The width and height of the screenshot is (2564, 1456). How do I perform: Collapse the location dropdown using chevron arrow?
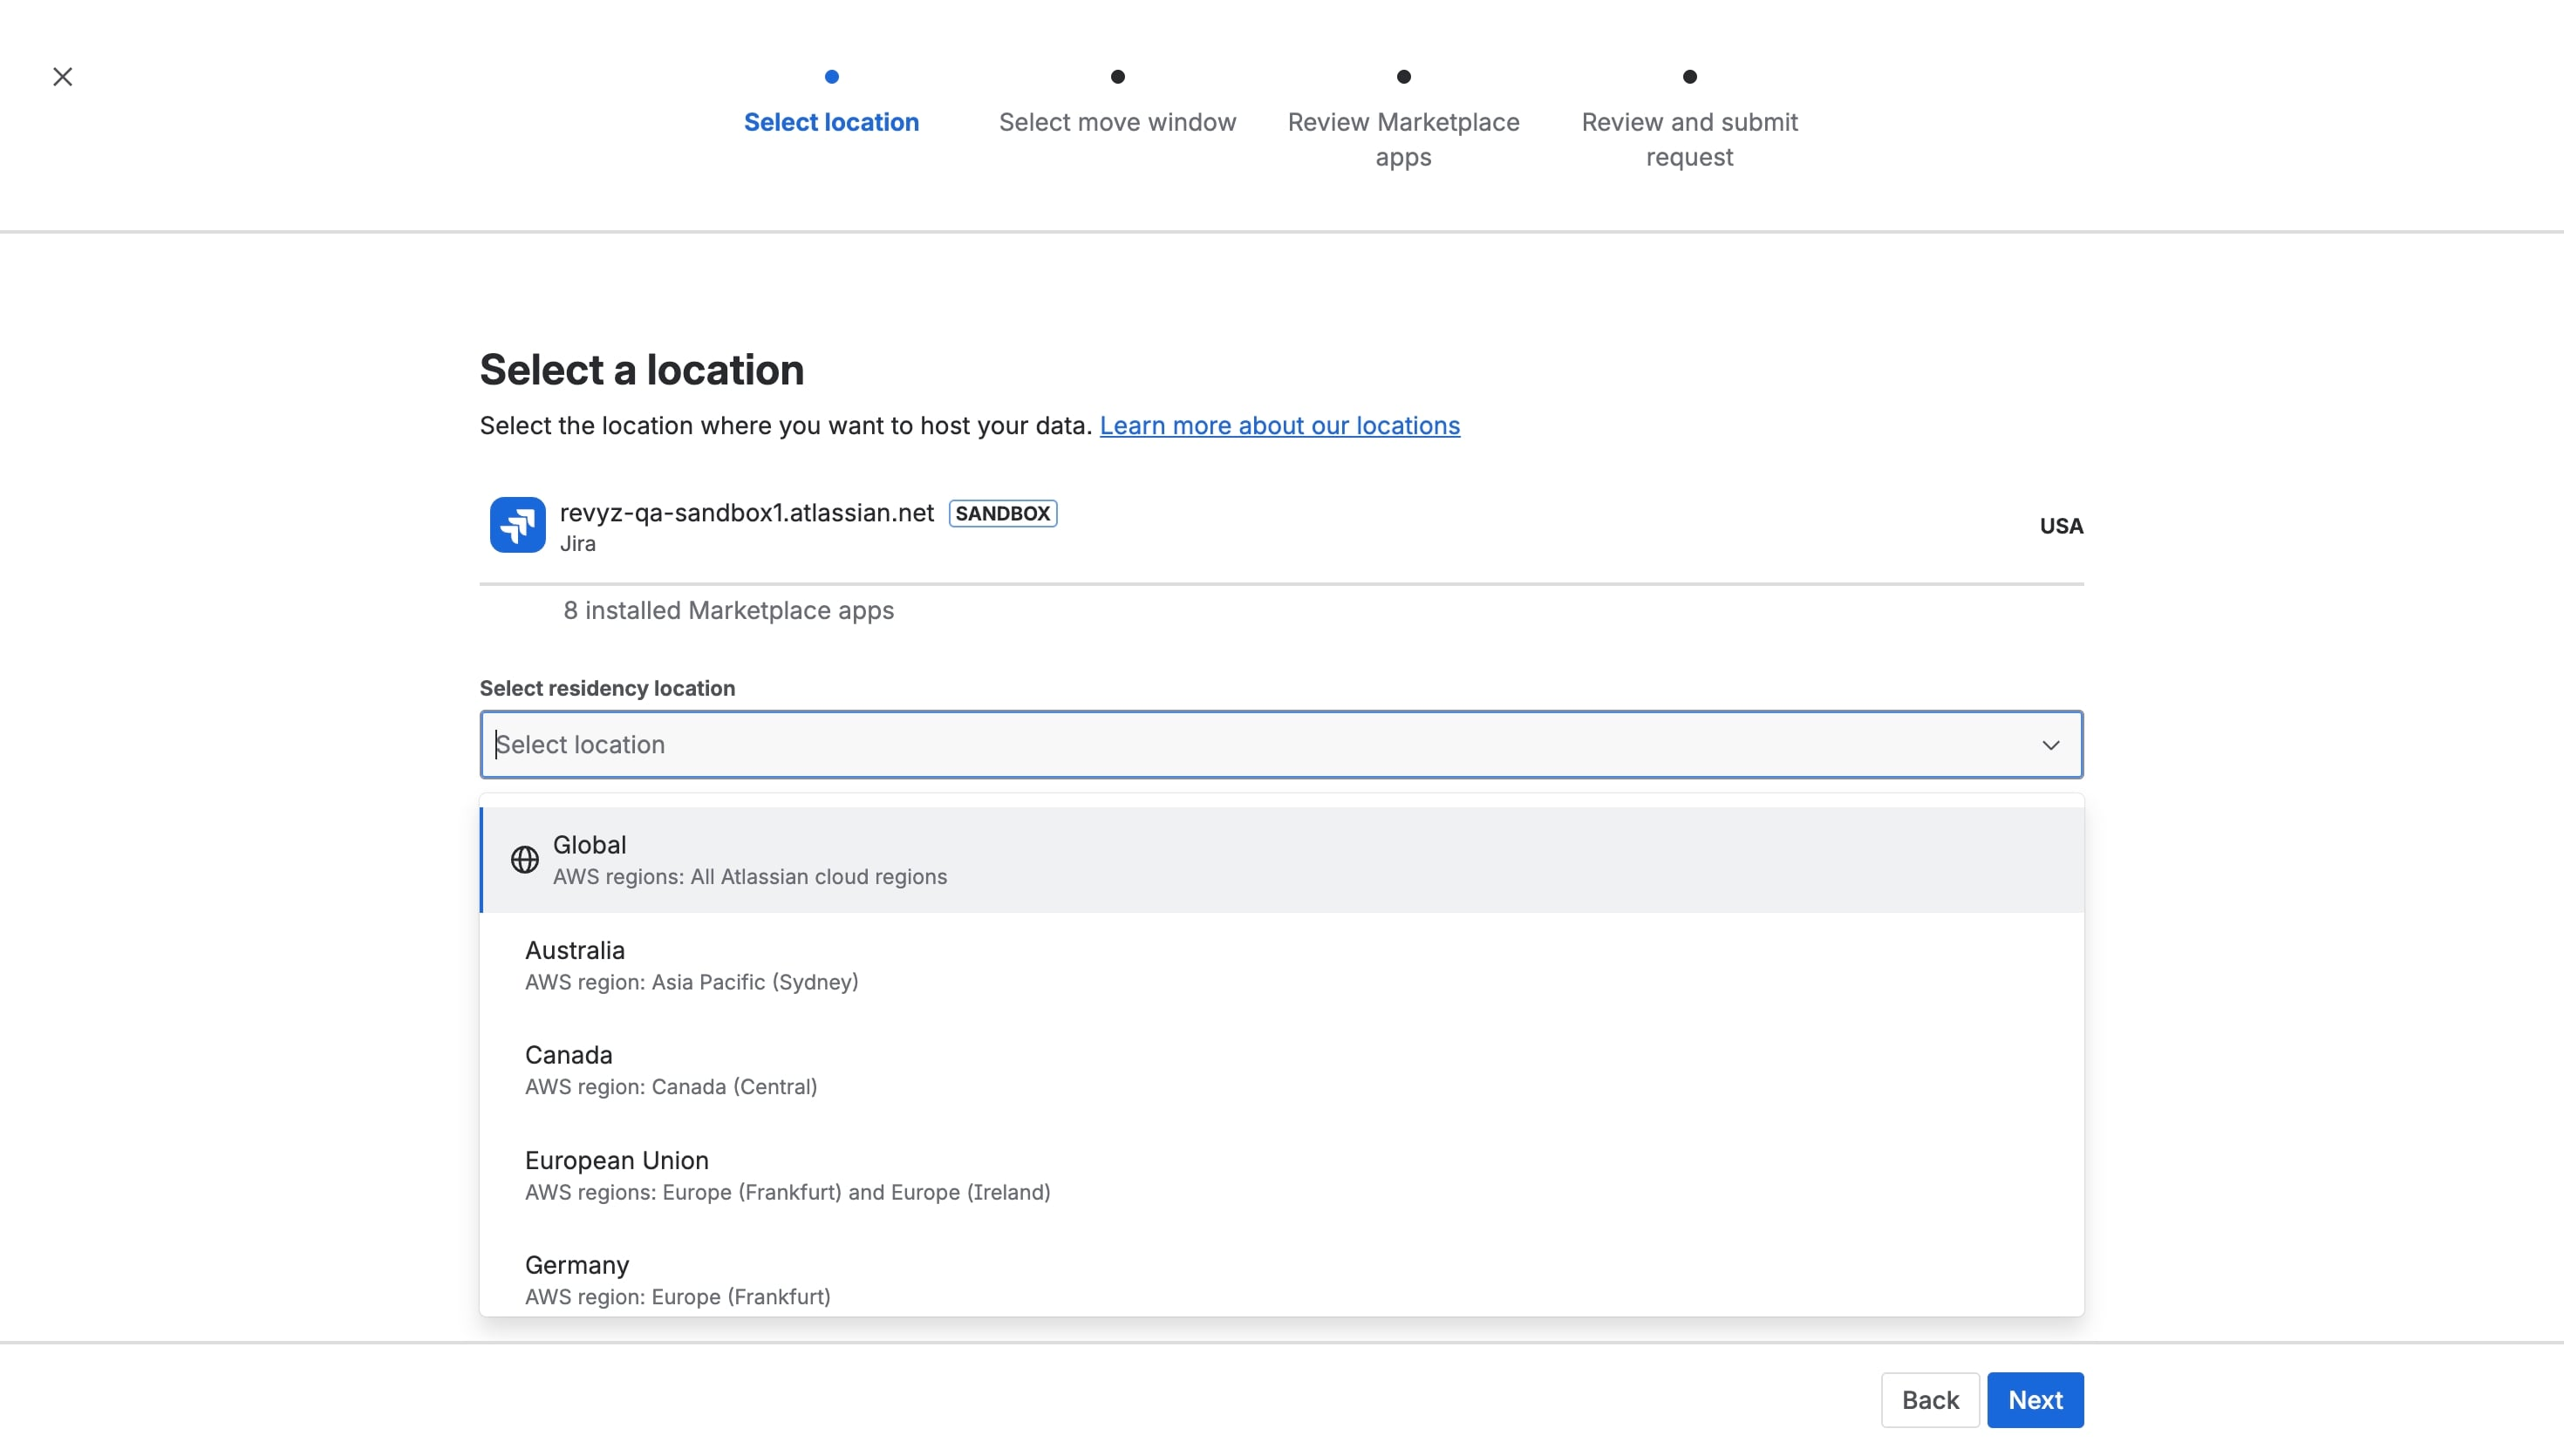click(x=2050, y=745)
